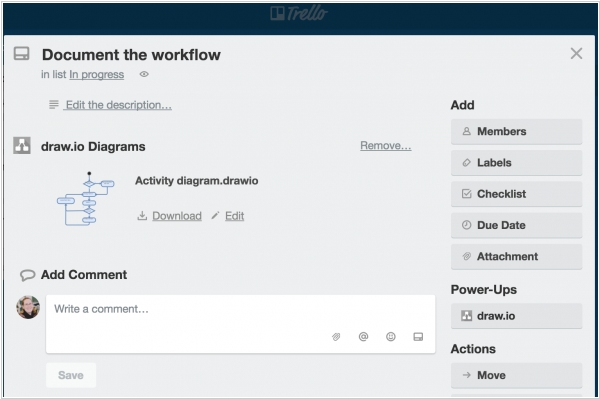Click the draw.io Diagrams section icon

(x=22, y=146)
